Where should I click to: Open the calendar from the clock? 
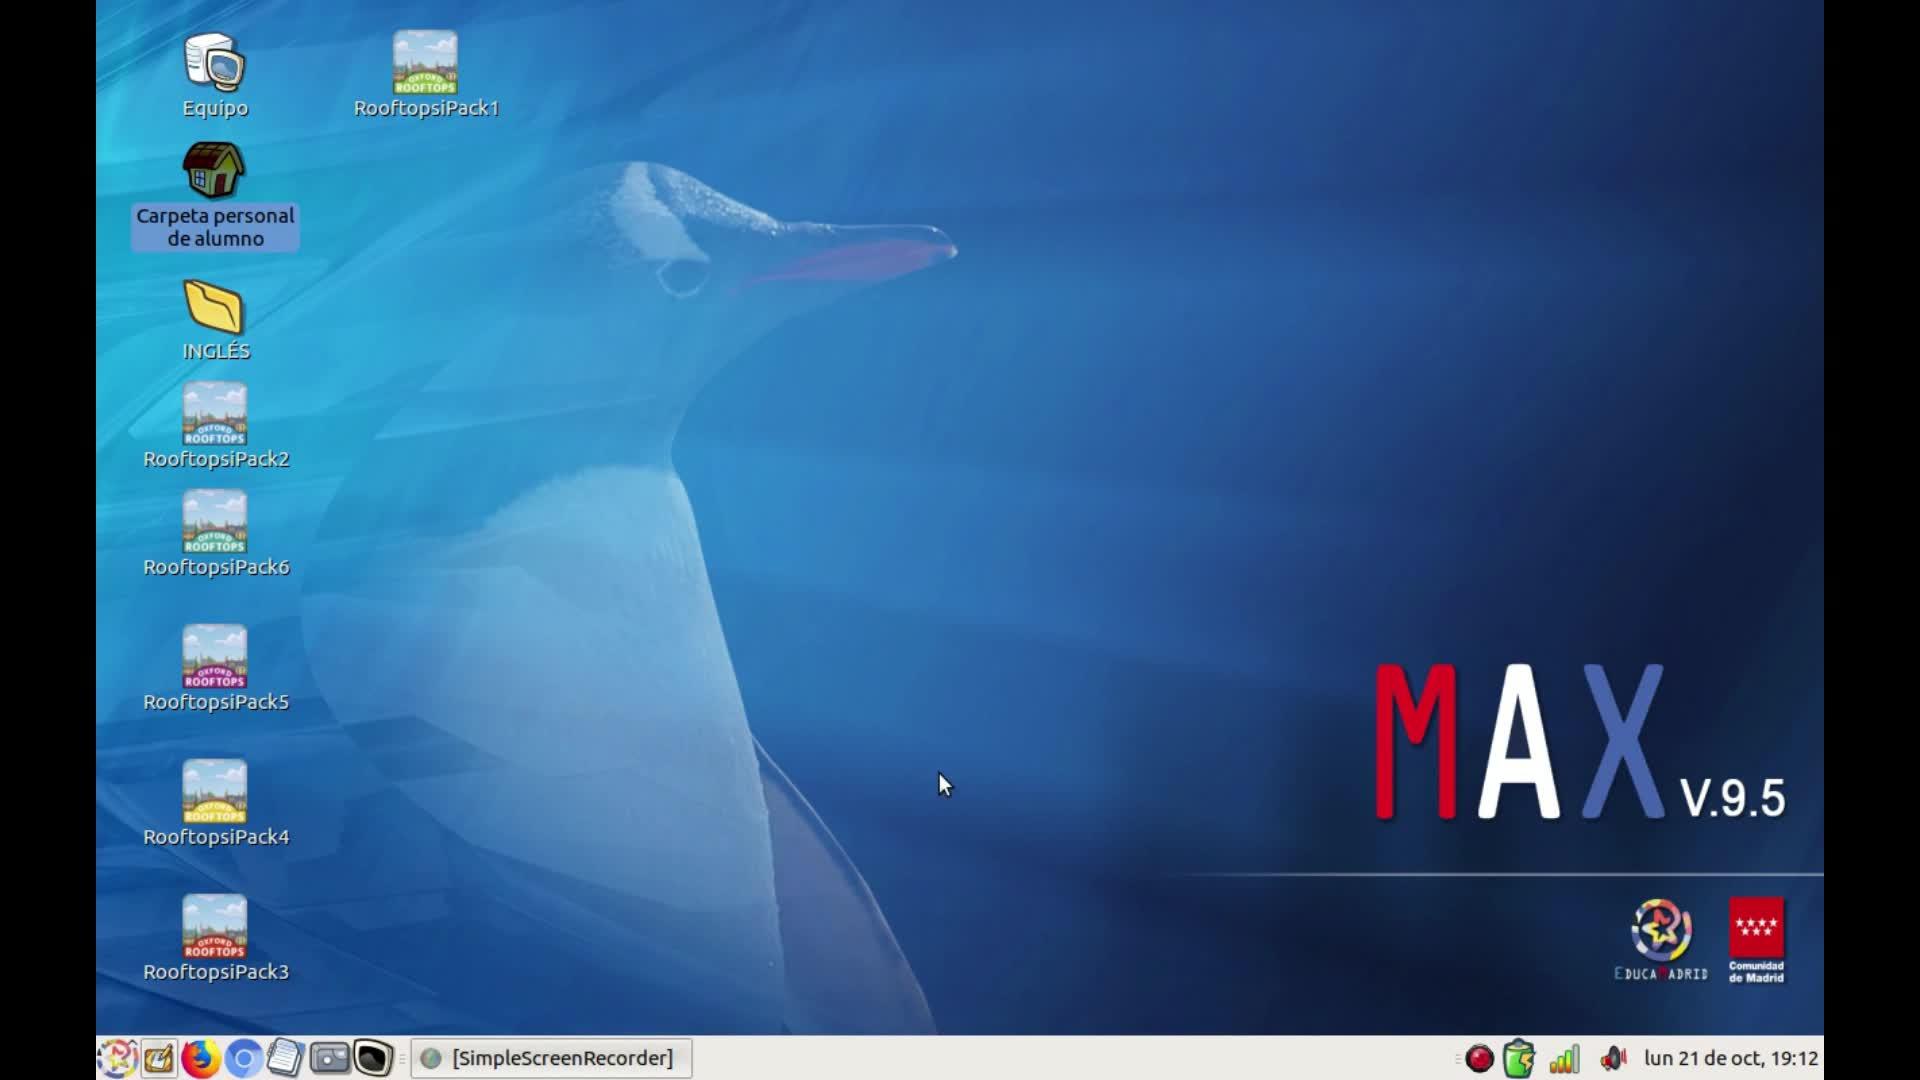click(x=1731, y=1058)
